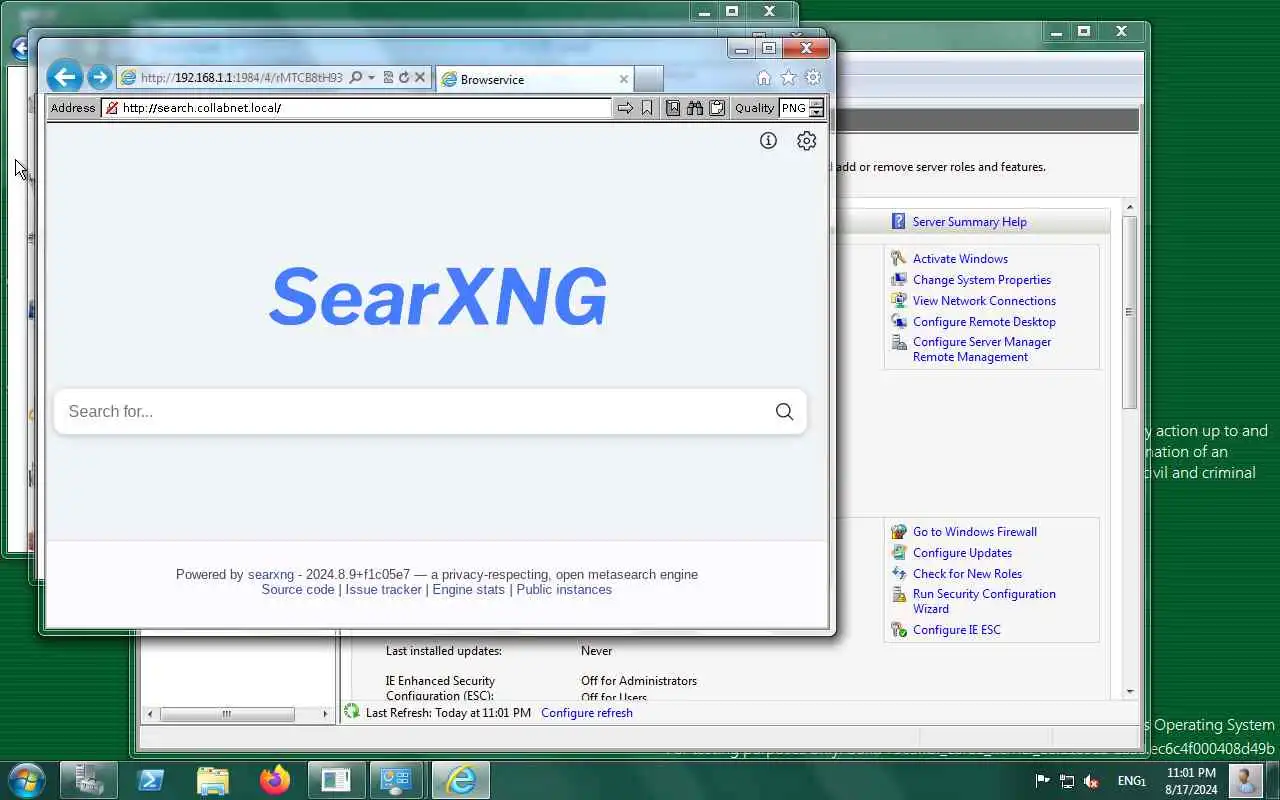The height and width of the screenshot is (800, 1280).
Task: Refresh the page using IE refresh icon
Action: [404, 78]
